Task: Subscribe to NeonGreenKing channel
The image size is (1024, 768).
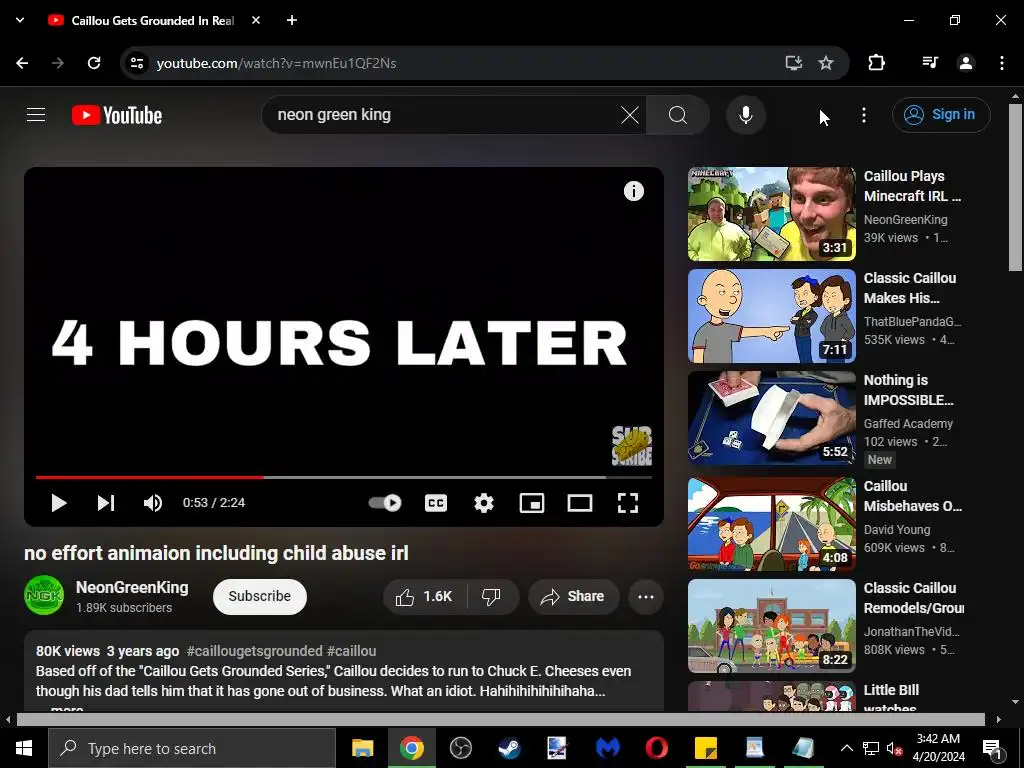Action: tap(259, 596)
